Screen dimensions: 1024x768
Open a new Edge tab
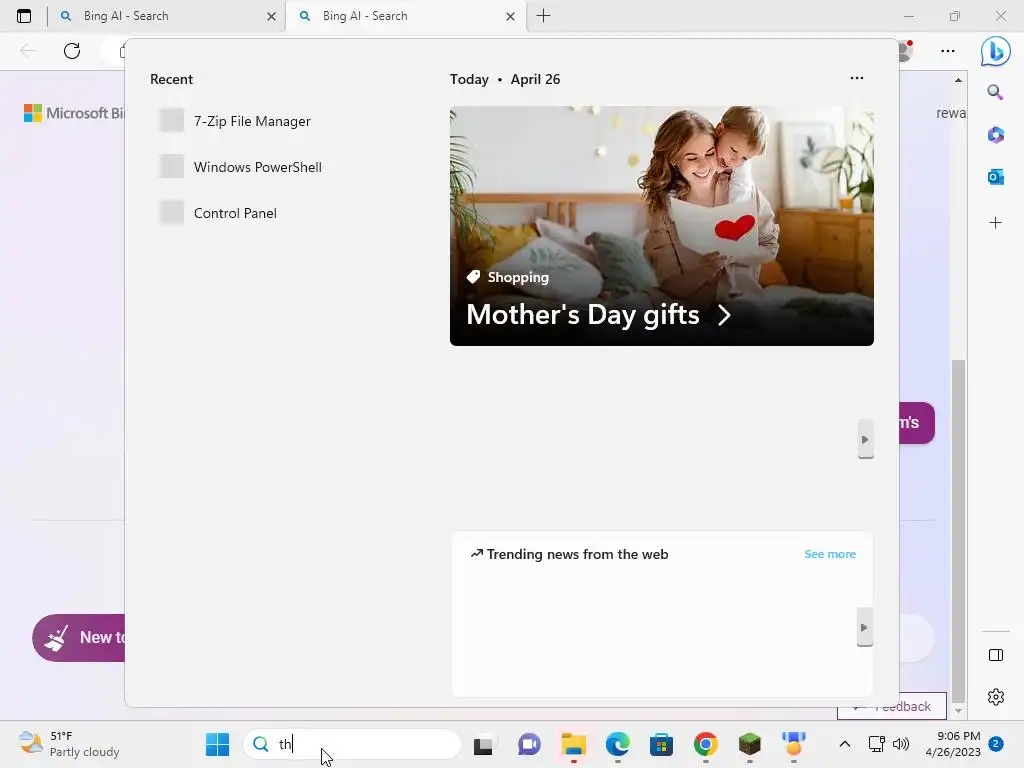(543, 16)
